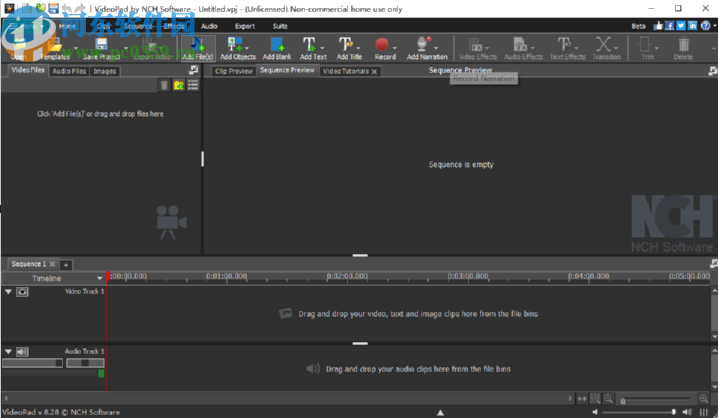This screenshot has height=418, width=718.
Task: Click the Save Project icon
Action: pos(101,45)
